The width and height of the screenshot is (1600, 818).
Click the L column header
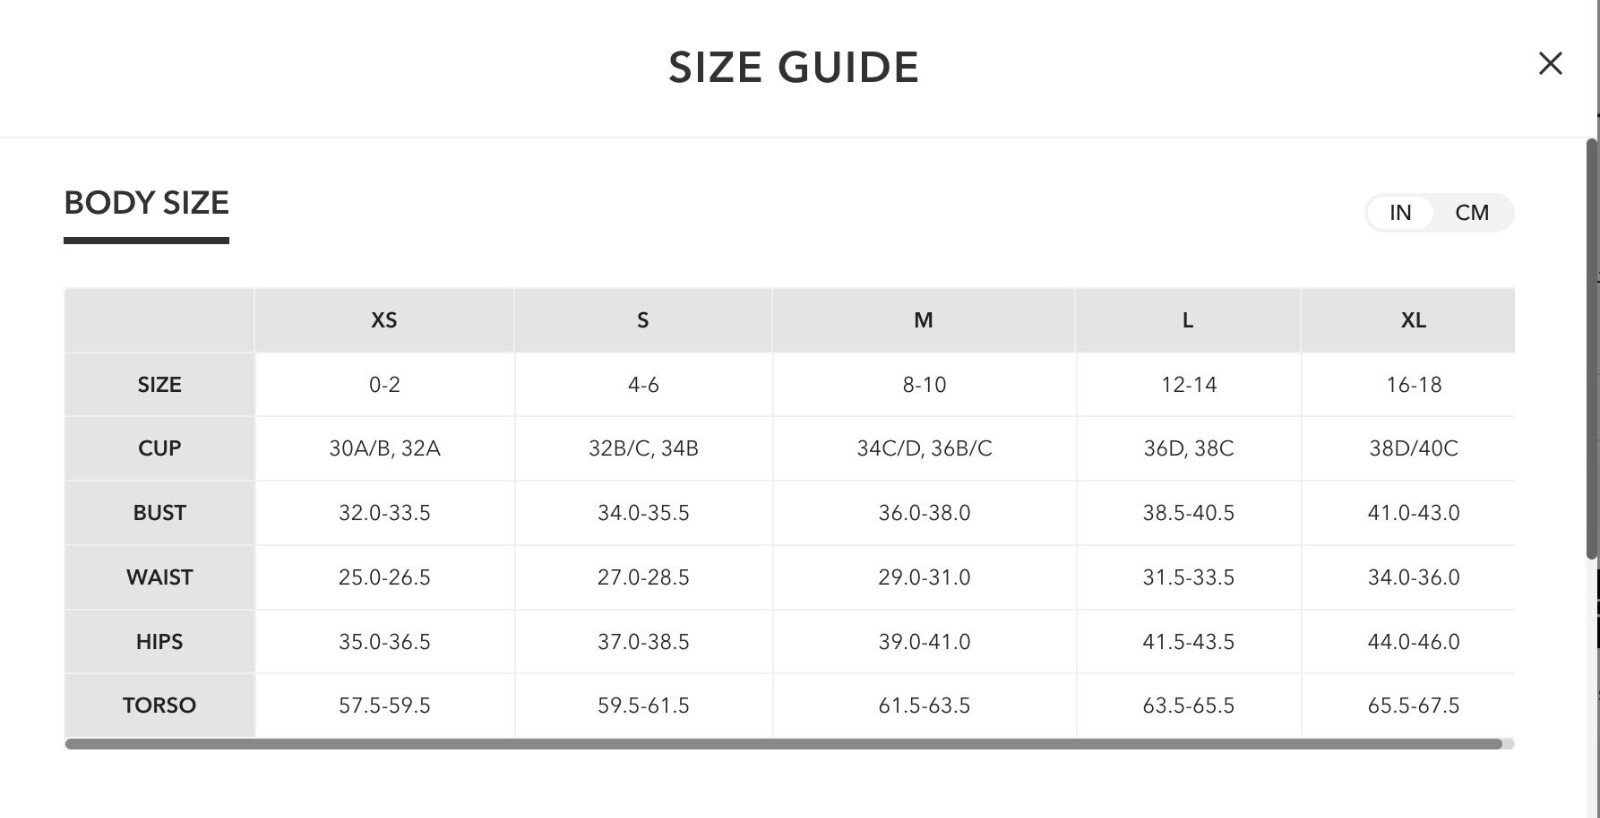[1187, 321]
